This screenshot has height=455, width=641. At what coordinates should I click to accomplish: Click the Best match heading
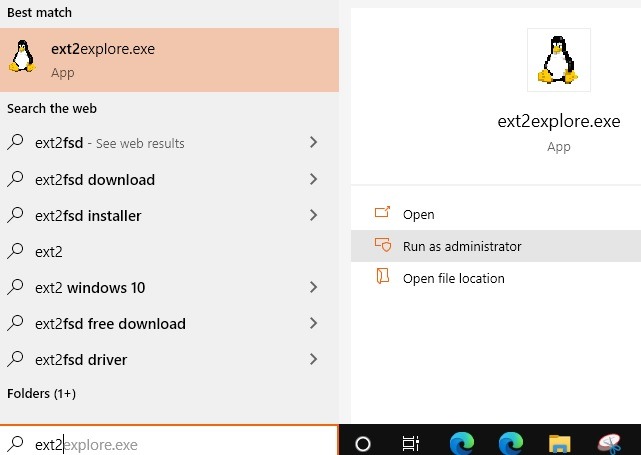[x=39, y=13]
